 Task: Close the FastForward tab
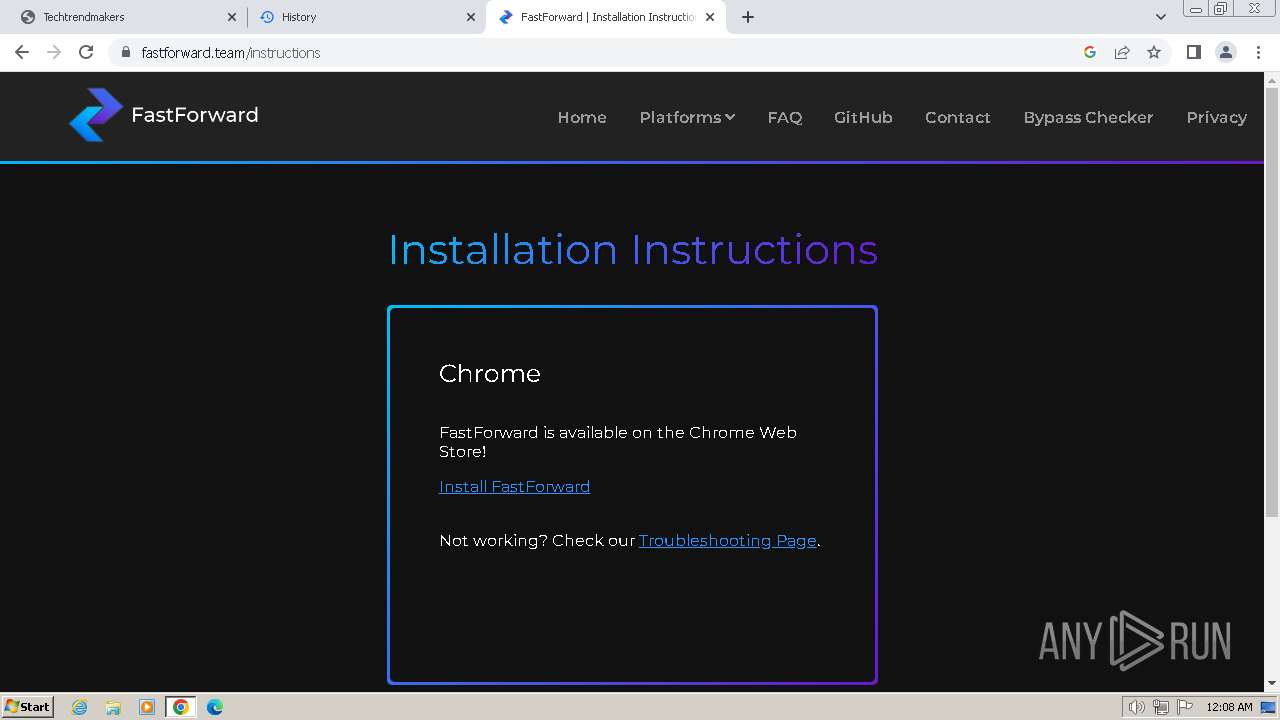pos(711,17)
